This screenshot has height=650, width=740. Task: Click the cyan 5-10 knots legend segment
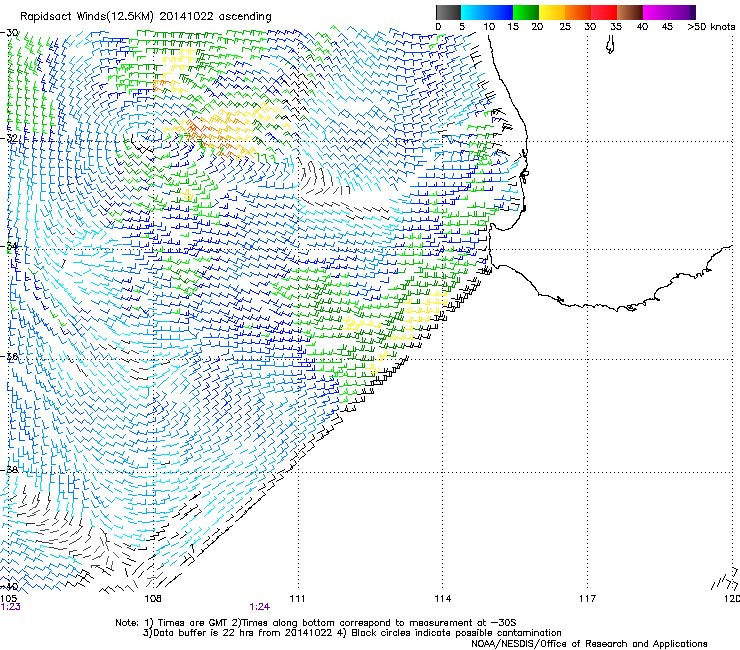[x=474, y=12]
